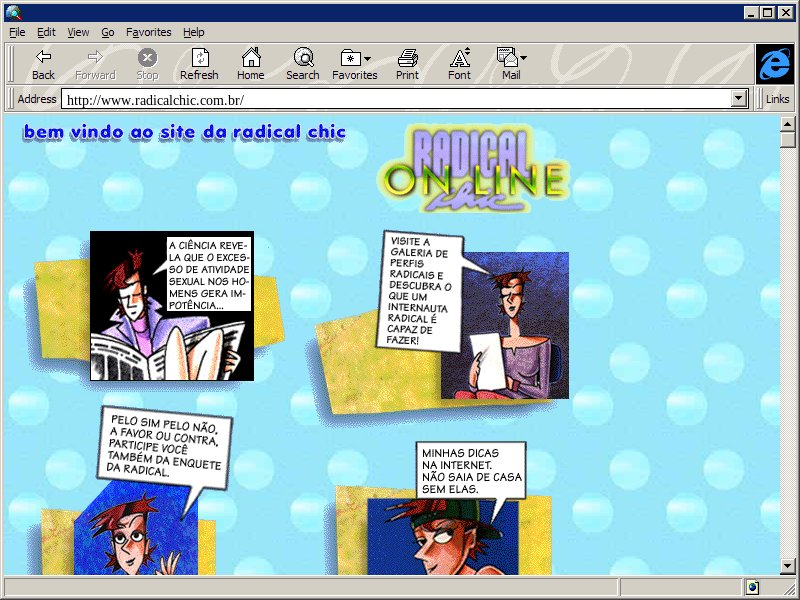Viewport: 800px width, 600px height.
Task: Click the Internet Explorer logo icon
Action: click(773, 64)
